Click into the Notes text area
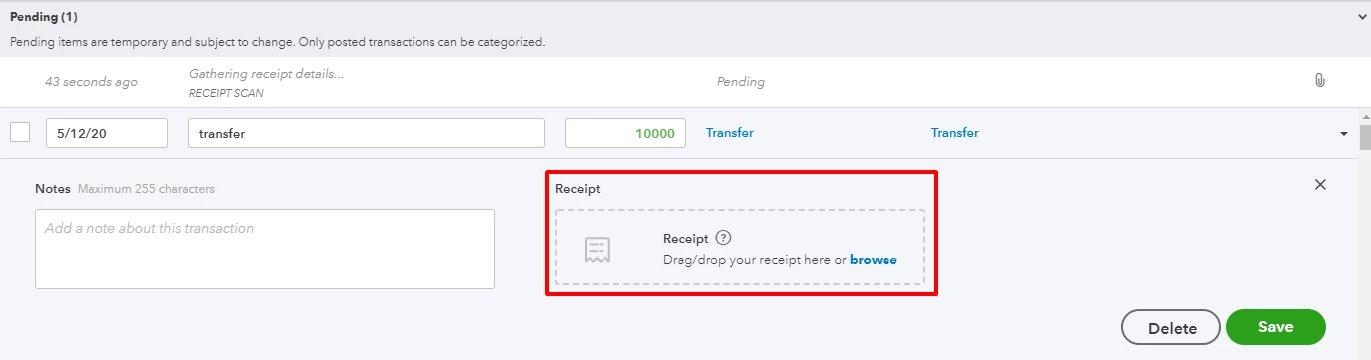Screen dimensions: 1371x360 point(265,249)
